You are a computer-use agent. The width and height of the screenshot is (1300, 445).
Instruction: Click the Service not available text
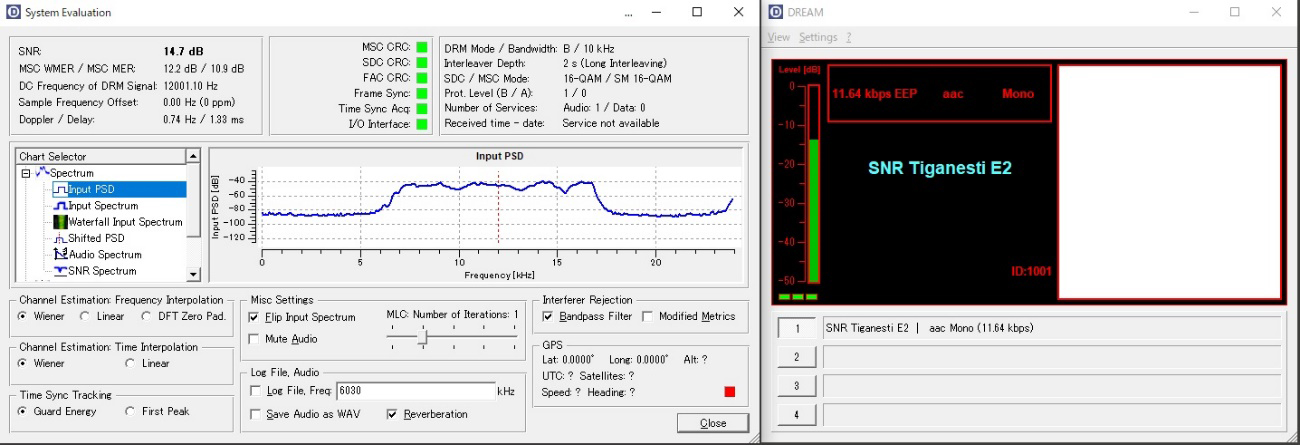pos(611,123)
